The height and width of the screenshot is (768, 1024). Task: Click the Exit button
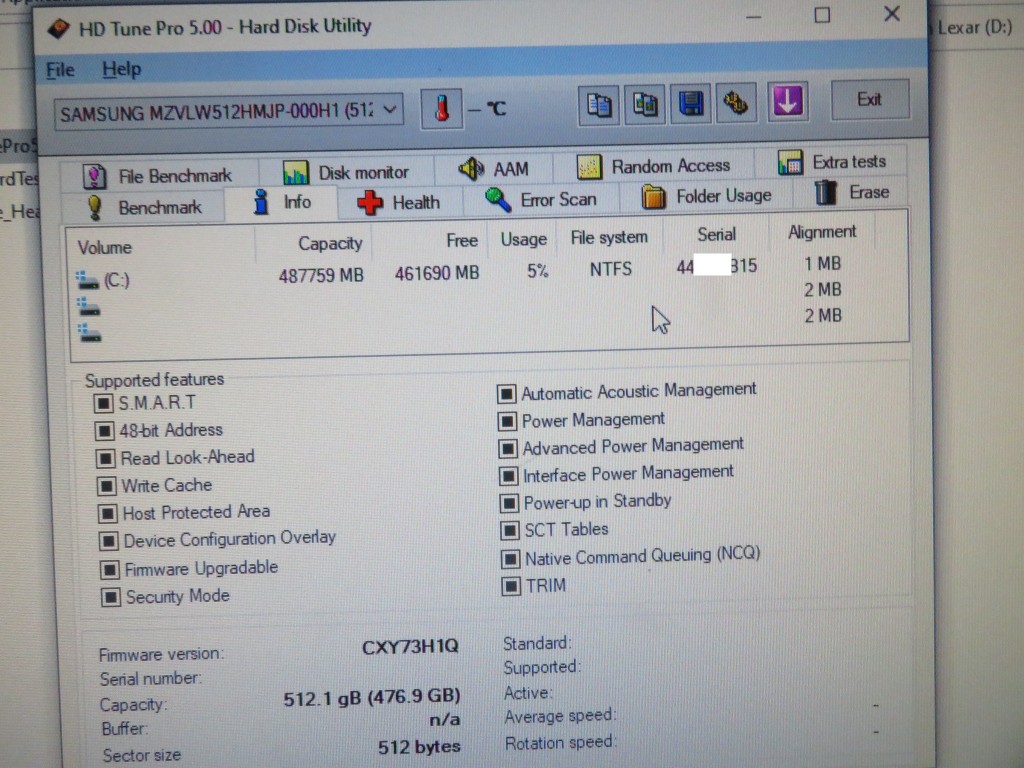869,99
